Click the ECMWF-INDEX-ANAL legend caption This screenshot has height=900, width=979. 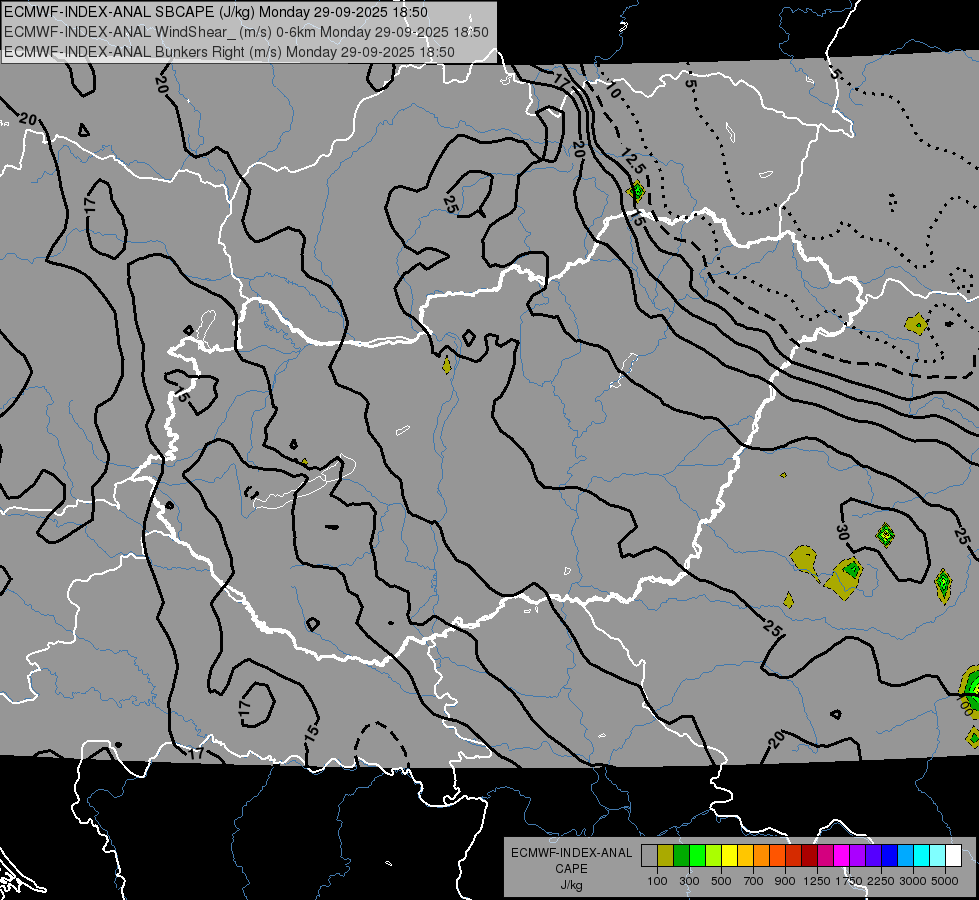point(571,853)
